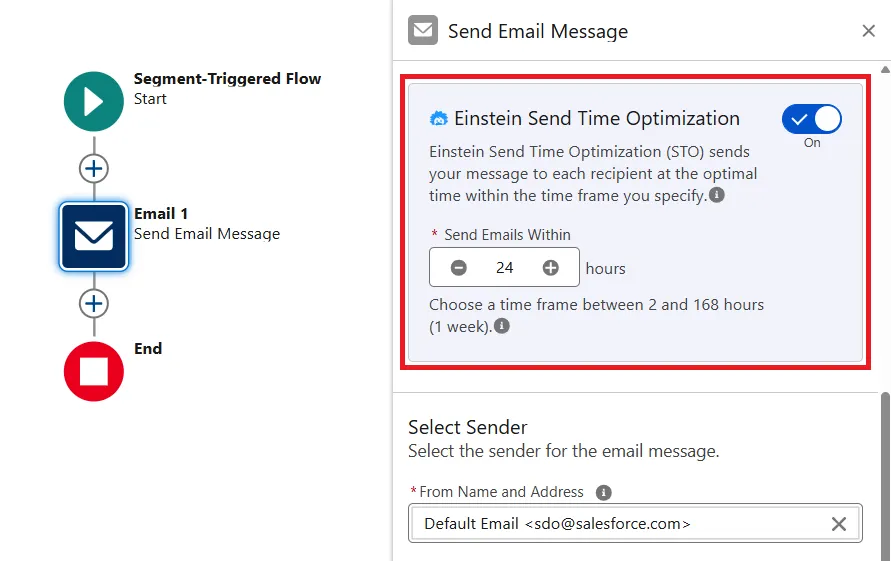The image size is (891, 561).
Task: Open From Name and Address help icon
Action: pos(603,492)
